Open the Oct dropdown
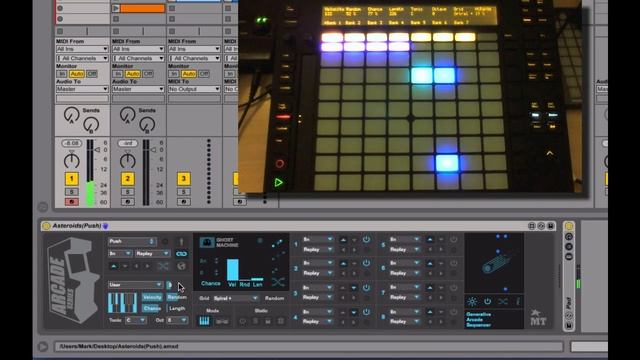The height and width of the screenshot is (360, 640). tap(177, 320)
